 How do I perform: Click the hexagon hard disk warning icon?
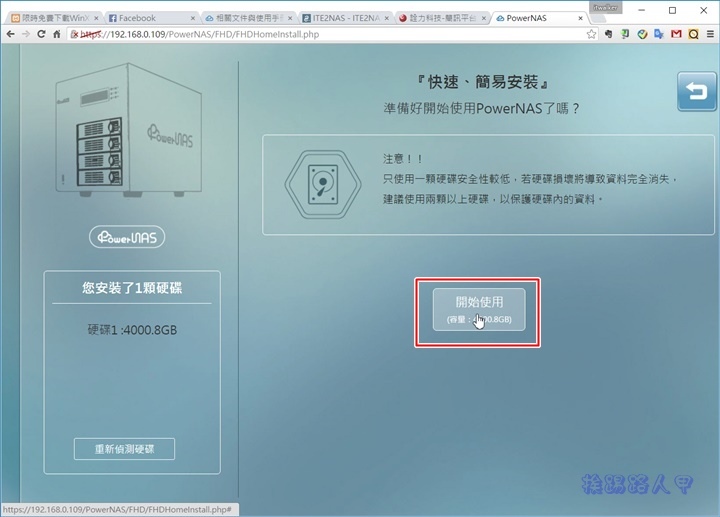[x=323, y=185]
